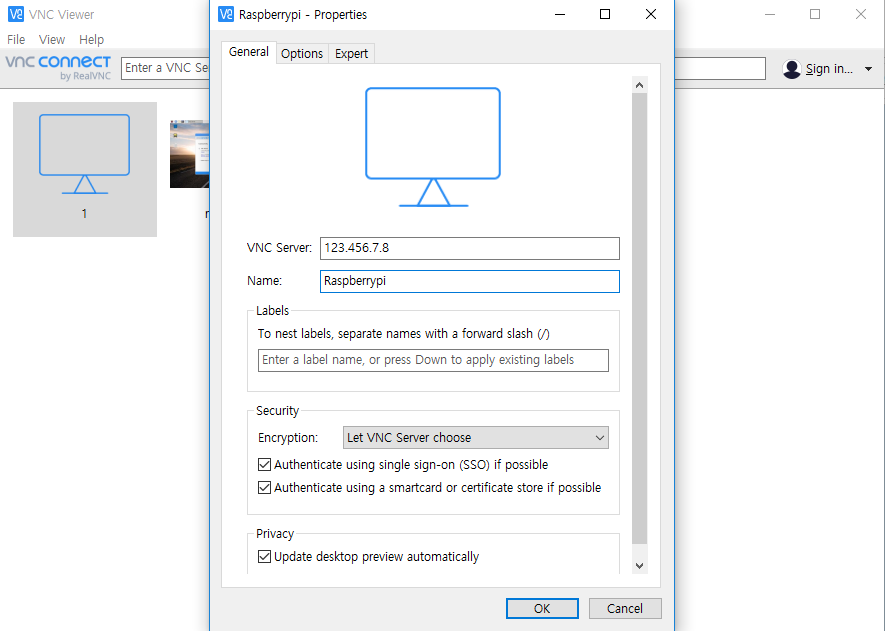Click the VNC Server address field

(x=470, y=248)
